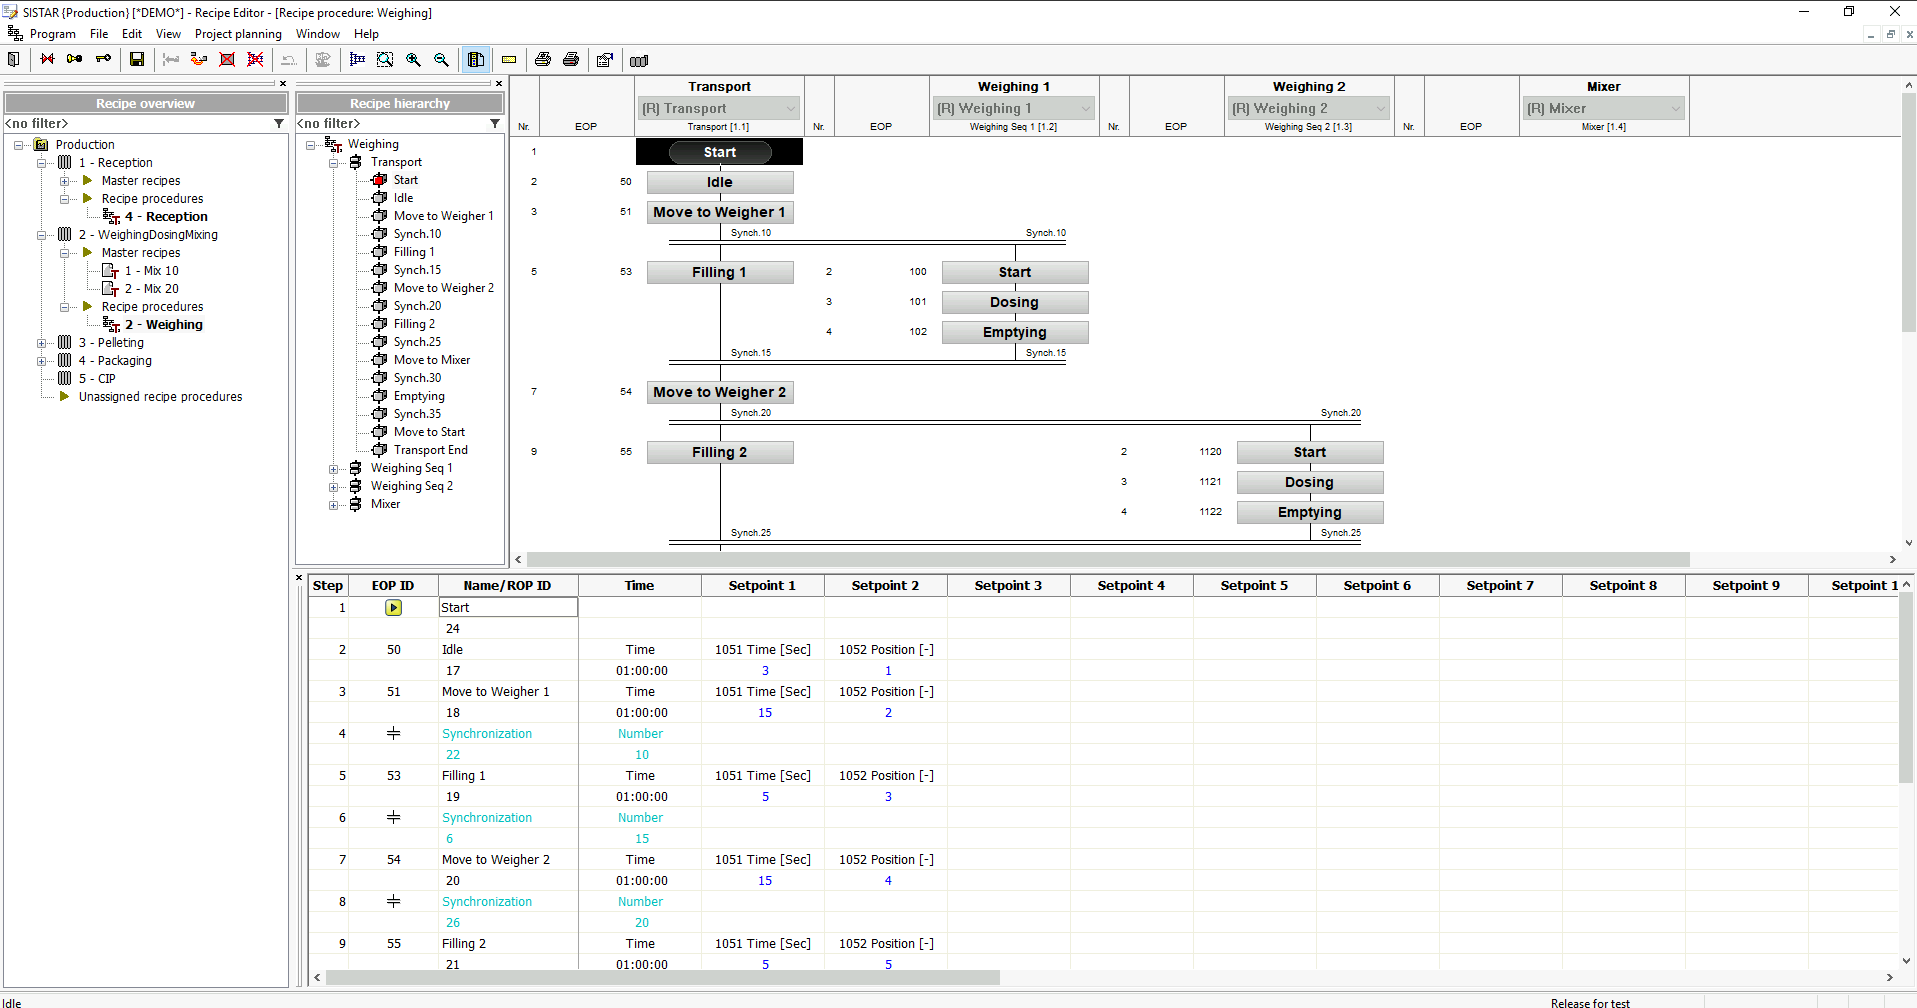Click the zoom-to-area icon with dashed frame
Viewport: 1917px width, 1008px height.
(x=385, y=60)
